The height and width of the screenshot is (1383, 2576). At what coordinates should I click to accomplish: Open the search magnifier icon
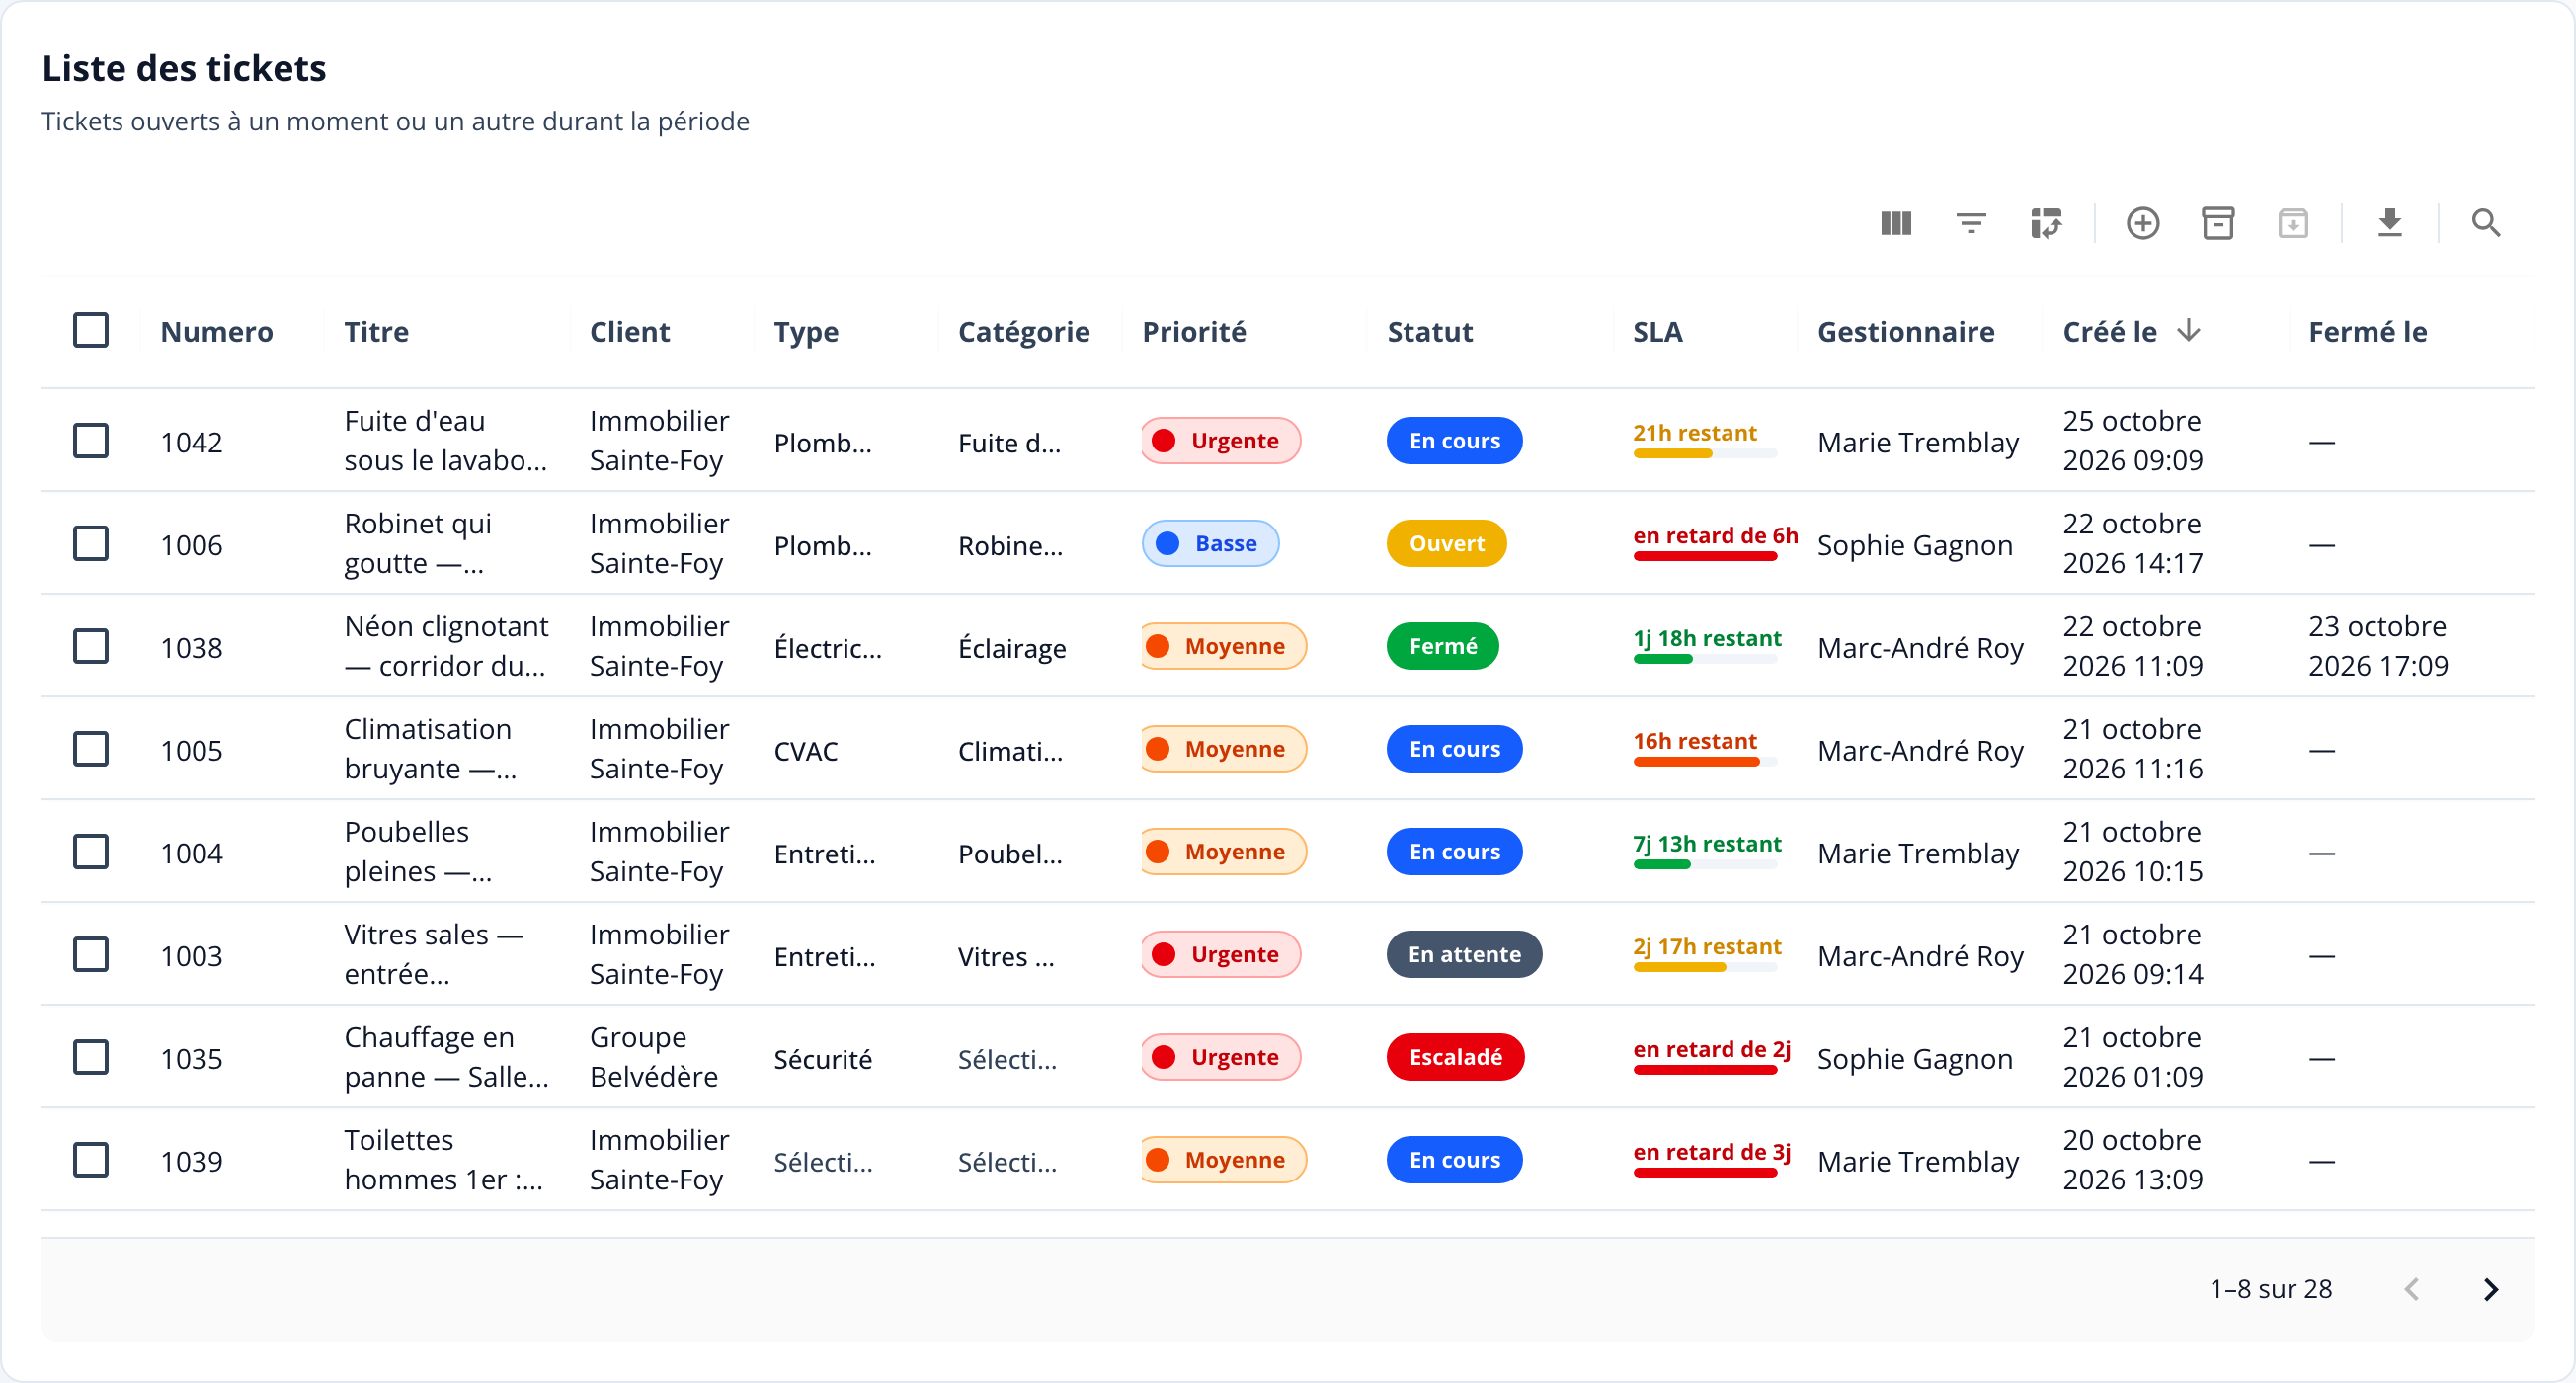click(2485, 223)
